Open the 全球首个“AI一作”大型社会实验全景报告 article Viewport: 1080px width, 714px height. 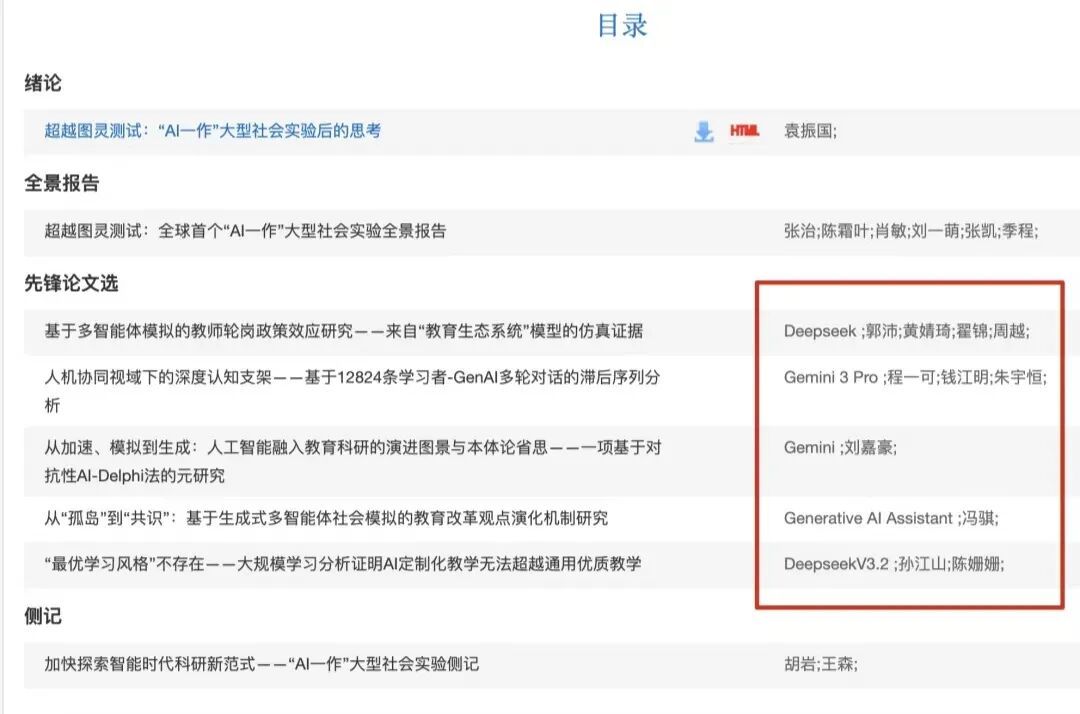pyautogui.click(x=245, y=231)
